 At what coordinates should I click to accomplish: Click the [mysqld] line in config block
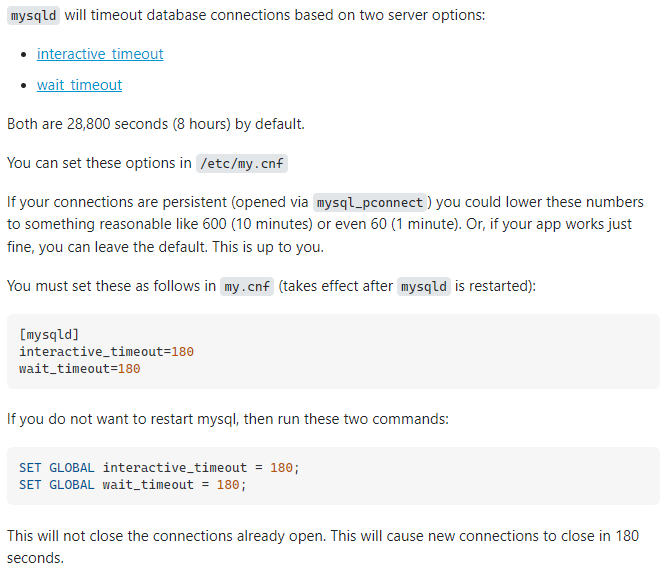(x=49, y=334)
